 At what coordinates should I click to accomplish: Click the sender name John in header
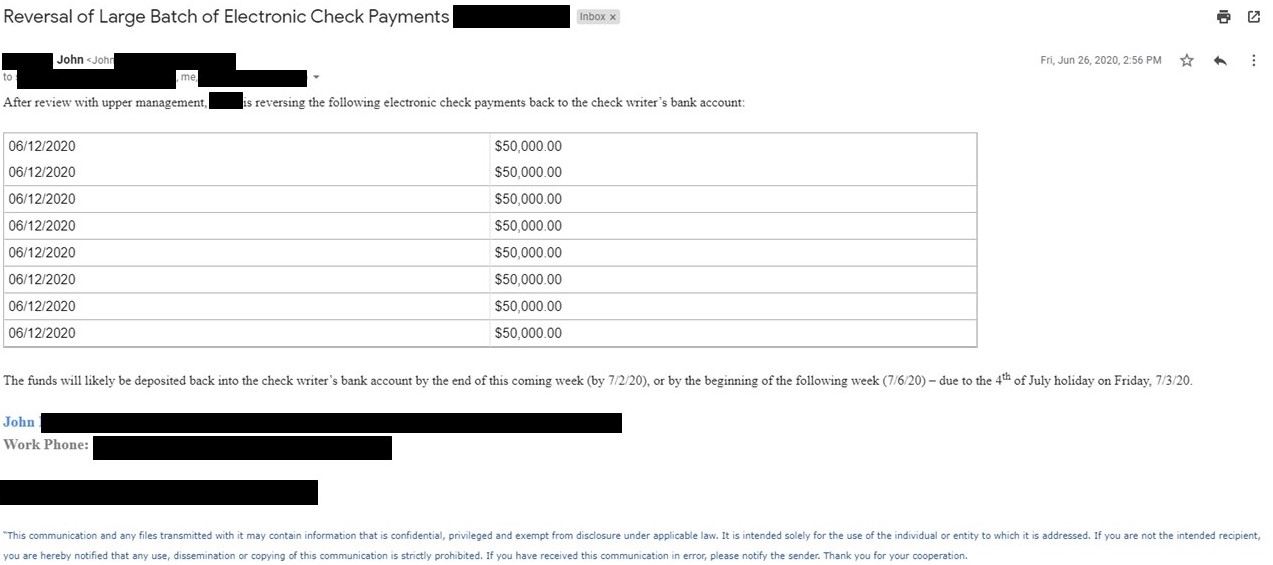coord(70,60)
